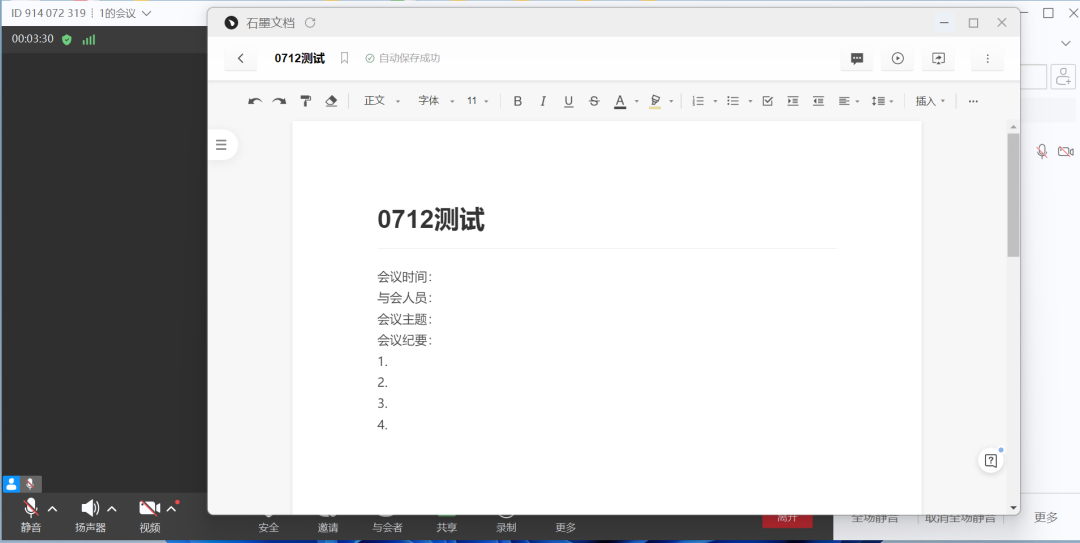Image resolution: width=1080 pixels, height=543 pixels.
Task: Open the font size 11 dropdown
Action: pyautogui.click(x=477, y=101)
